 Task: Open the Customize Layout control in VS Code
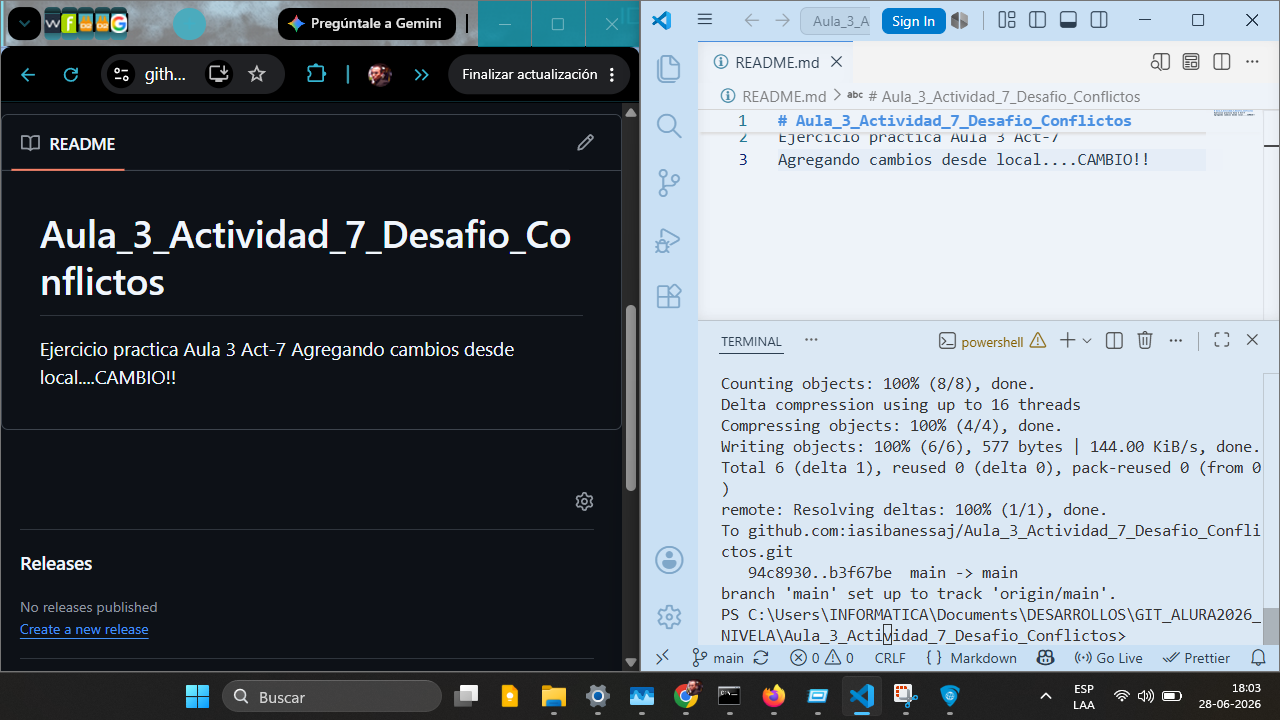[x=1007, y=20]
